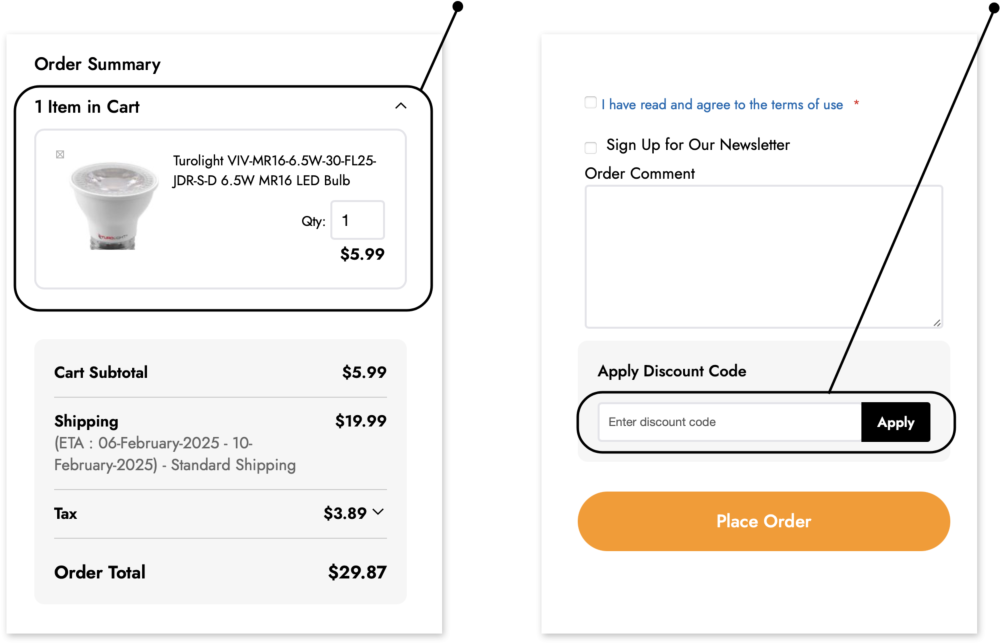The image size is (1000, 644).
Task: Expand the Tax breakdown chevron
Action: [378, 512]
